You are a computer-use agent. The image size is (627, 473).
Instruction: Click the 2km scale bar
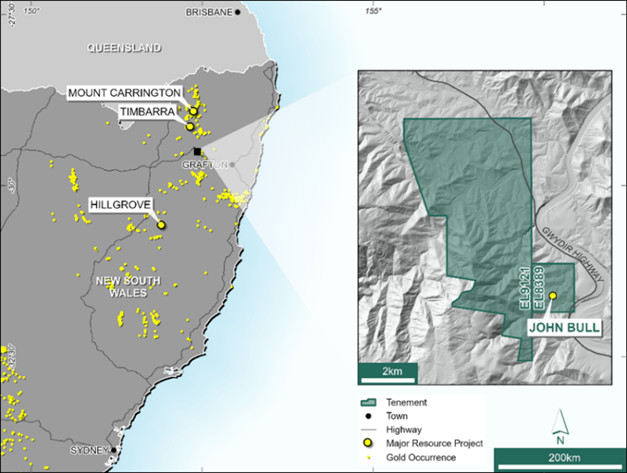387,371
